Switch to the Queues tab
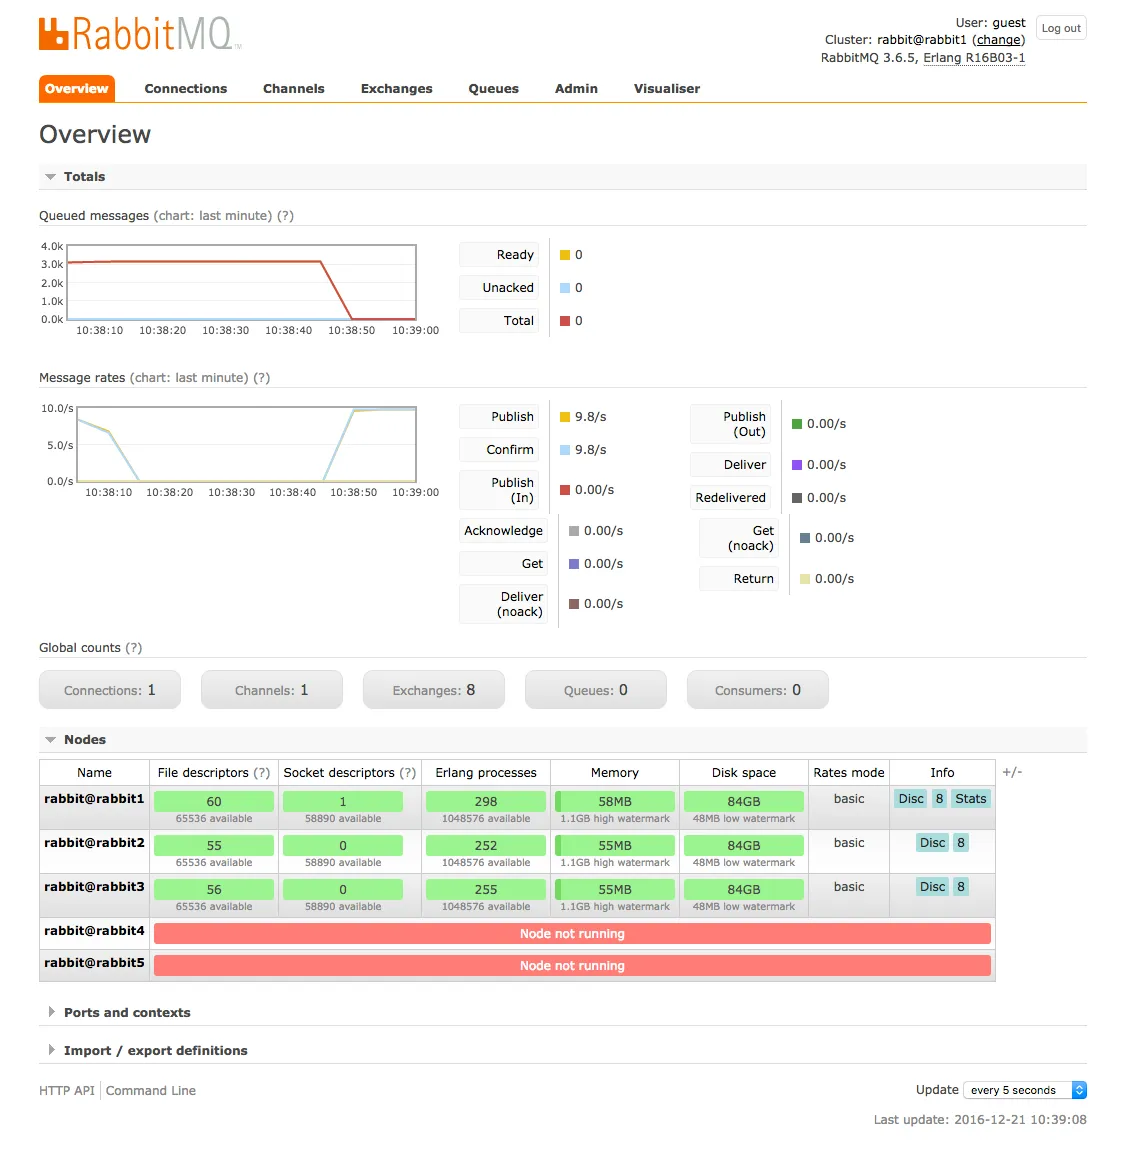This screenshot has width=1127, height=1175. click(x=493, y=88)
